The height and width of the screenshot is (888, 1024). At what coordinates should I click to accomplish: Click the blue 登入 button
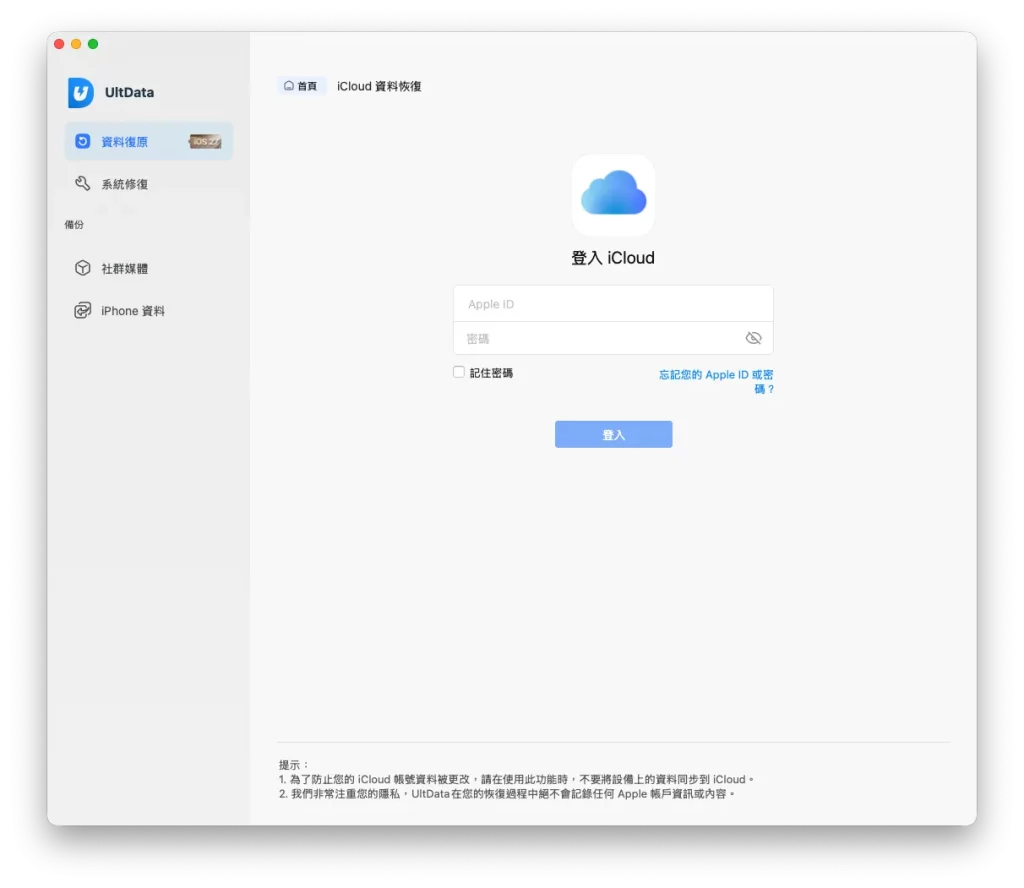click(613, 434)
